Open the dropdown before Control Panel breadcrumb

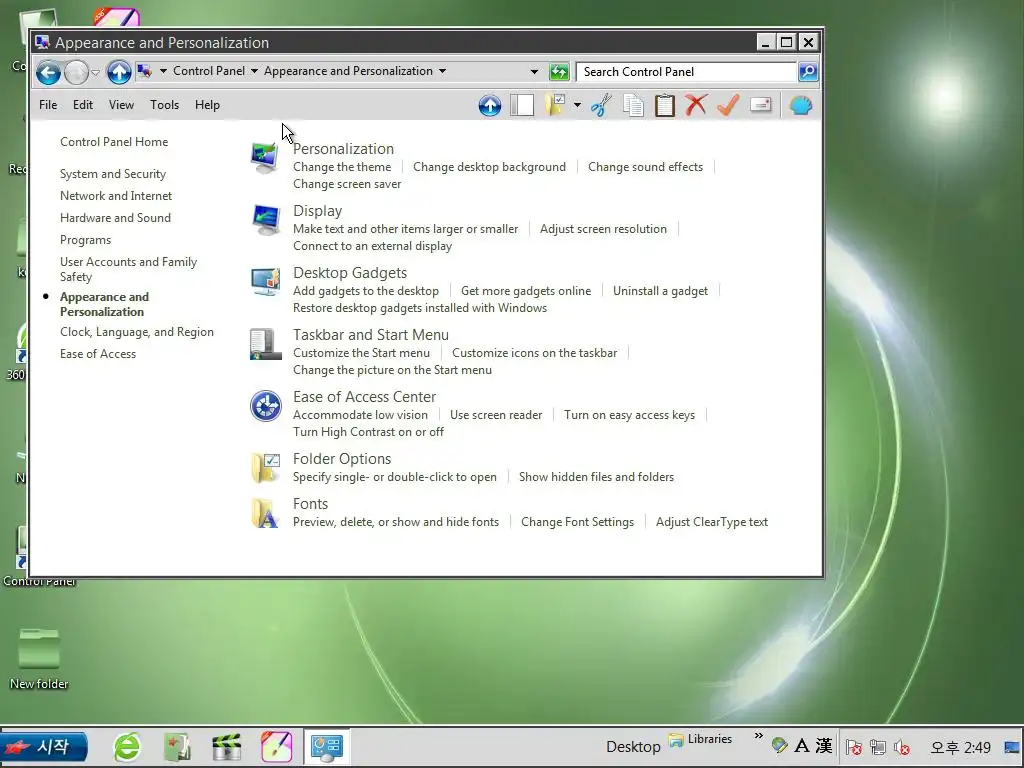pos(163,71)
